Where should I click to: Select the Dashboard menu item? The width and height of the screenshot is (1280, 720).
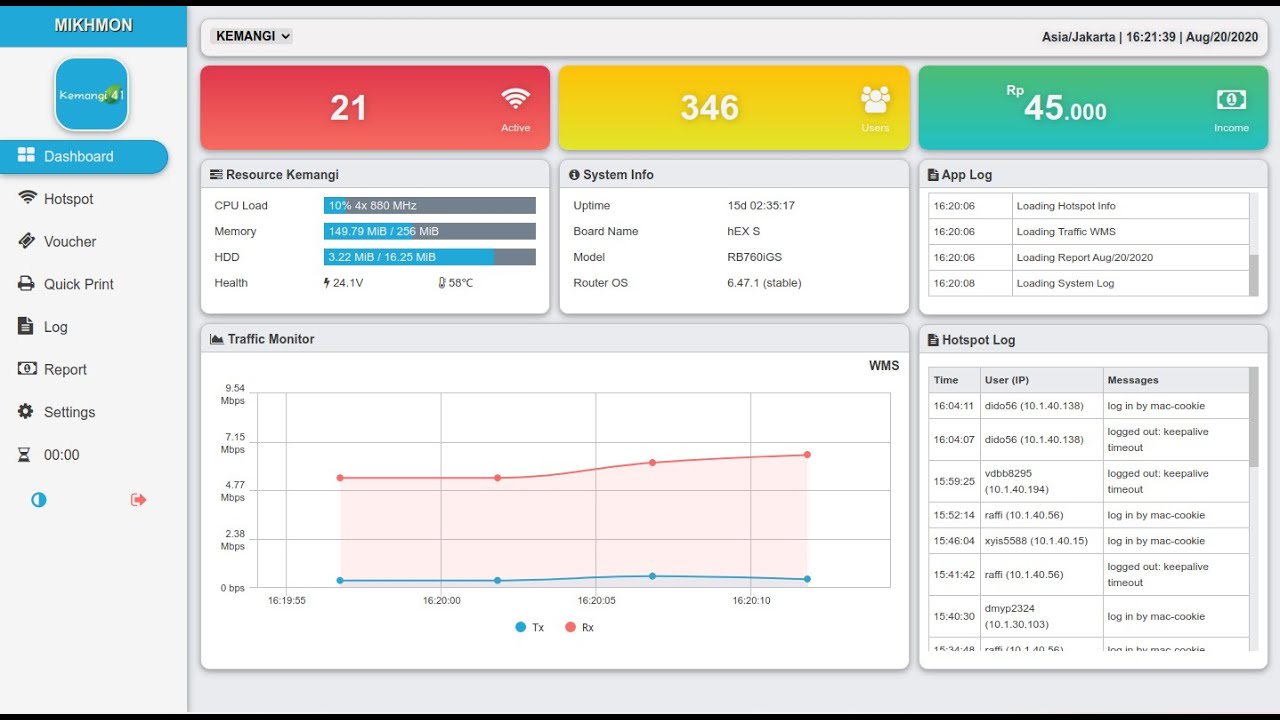pyautogui.click(x=84, y=156)
